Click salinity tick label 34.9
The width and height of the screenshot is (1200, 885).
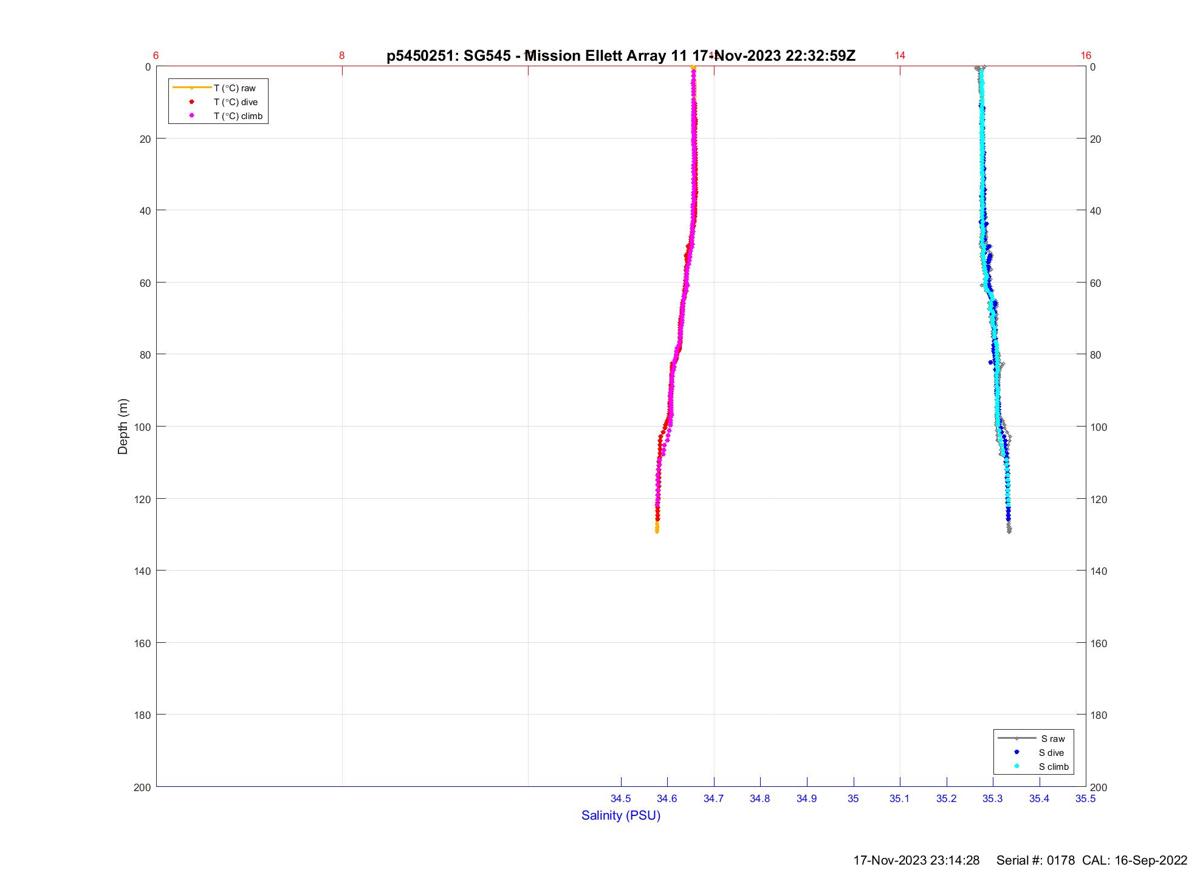(x=807, y=799)
